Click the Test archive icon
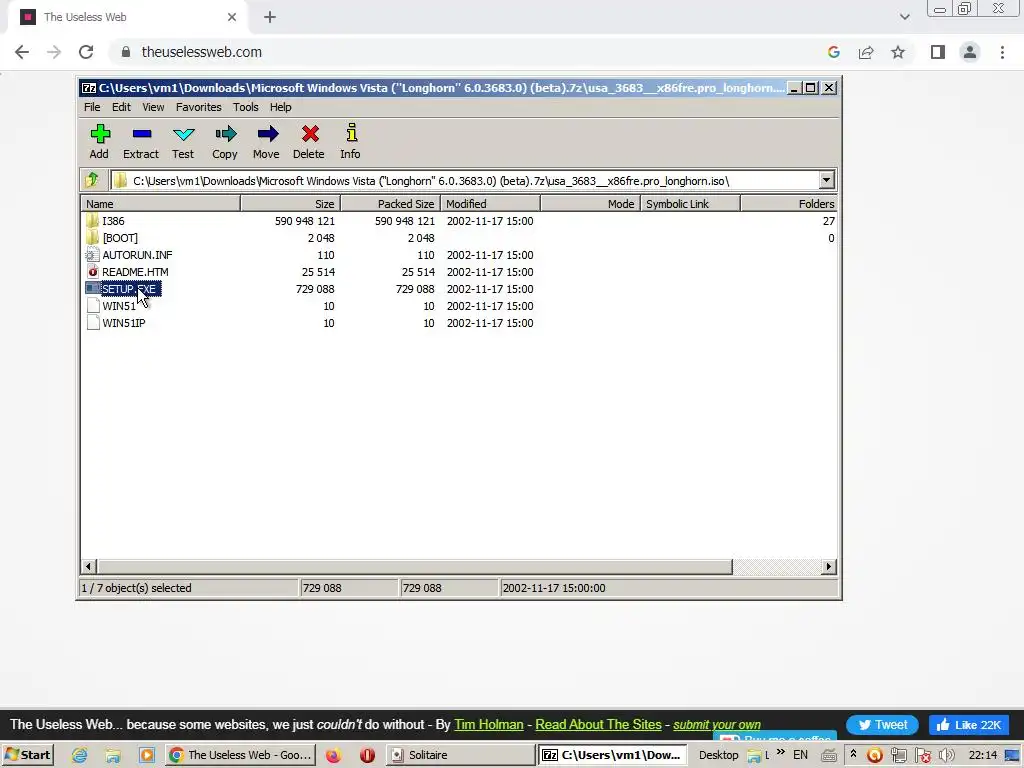 [183, 141]
